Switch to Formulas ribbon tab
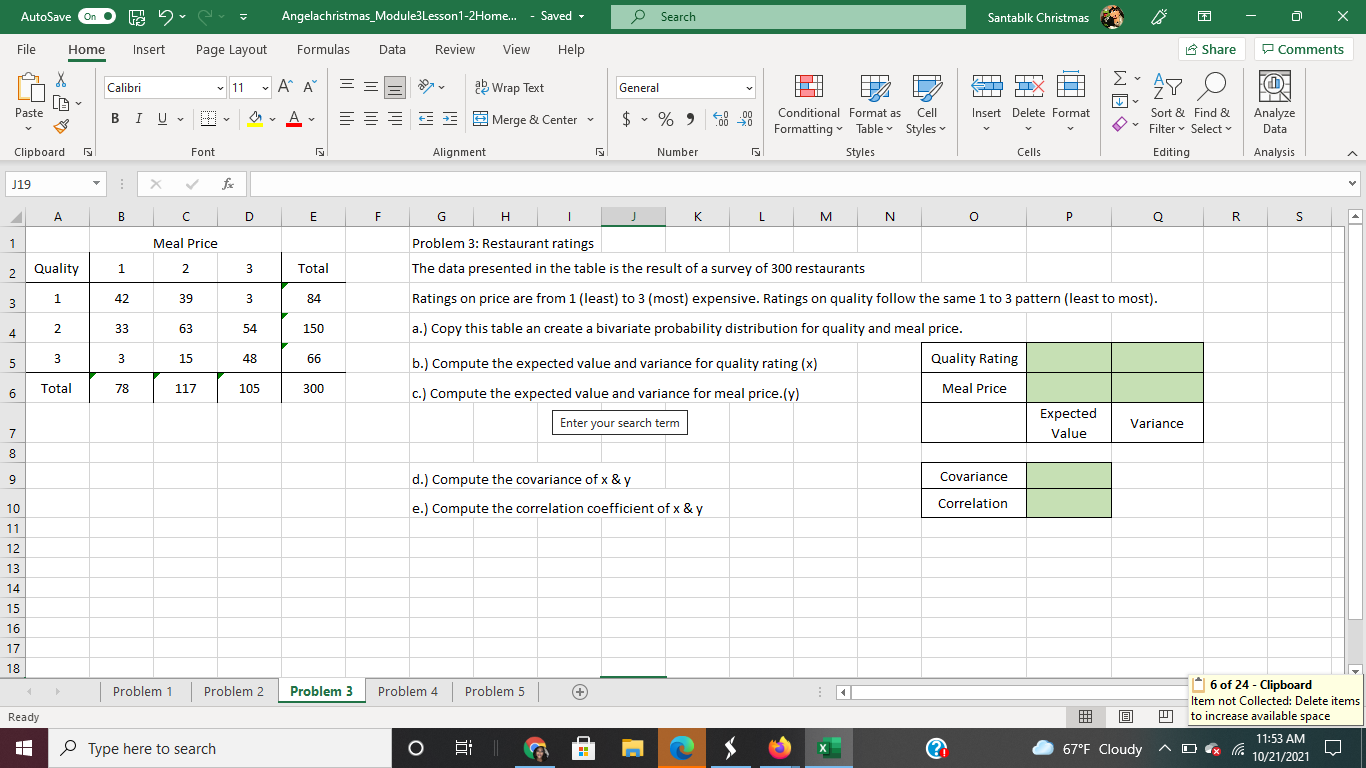The height and width of the screenshot is (768, 1366). click(x=323, y=49)
